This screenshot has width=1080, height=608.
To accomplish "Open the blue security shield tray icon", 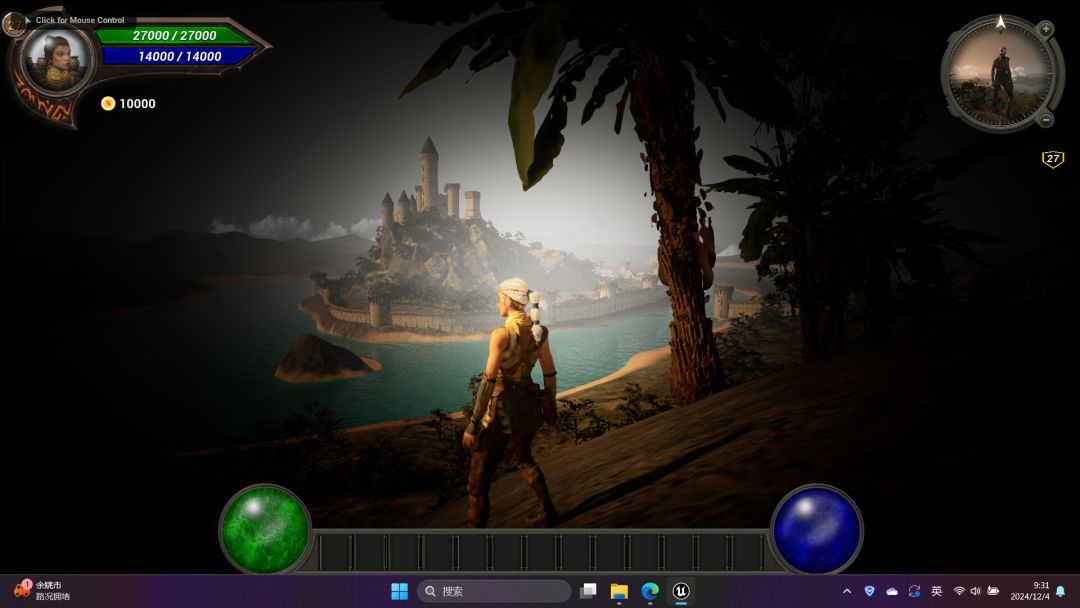I will (869, 591).
